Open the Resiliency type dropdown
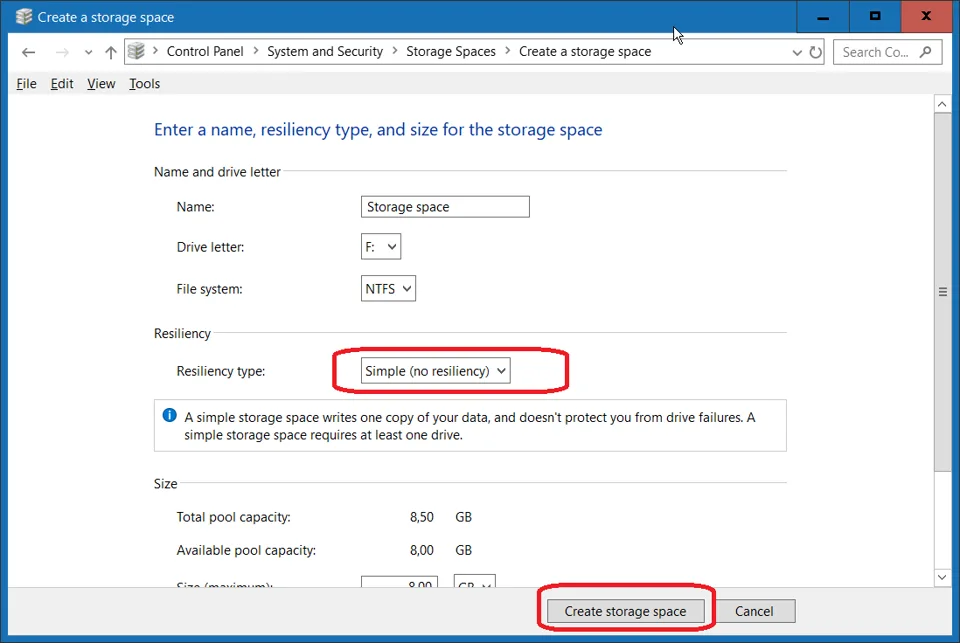The image size is (960, 643). [435, 371]
